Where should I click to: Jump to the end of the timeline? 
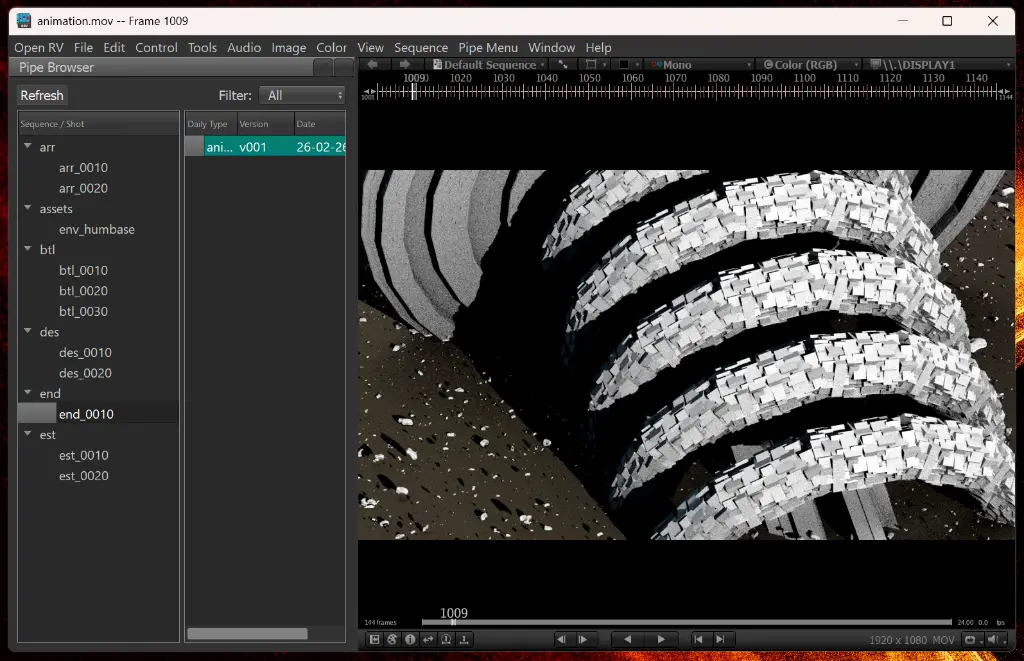point(720,639)
